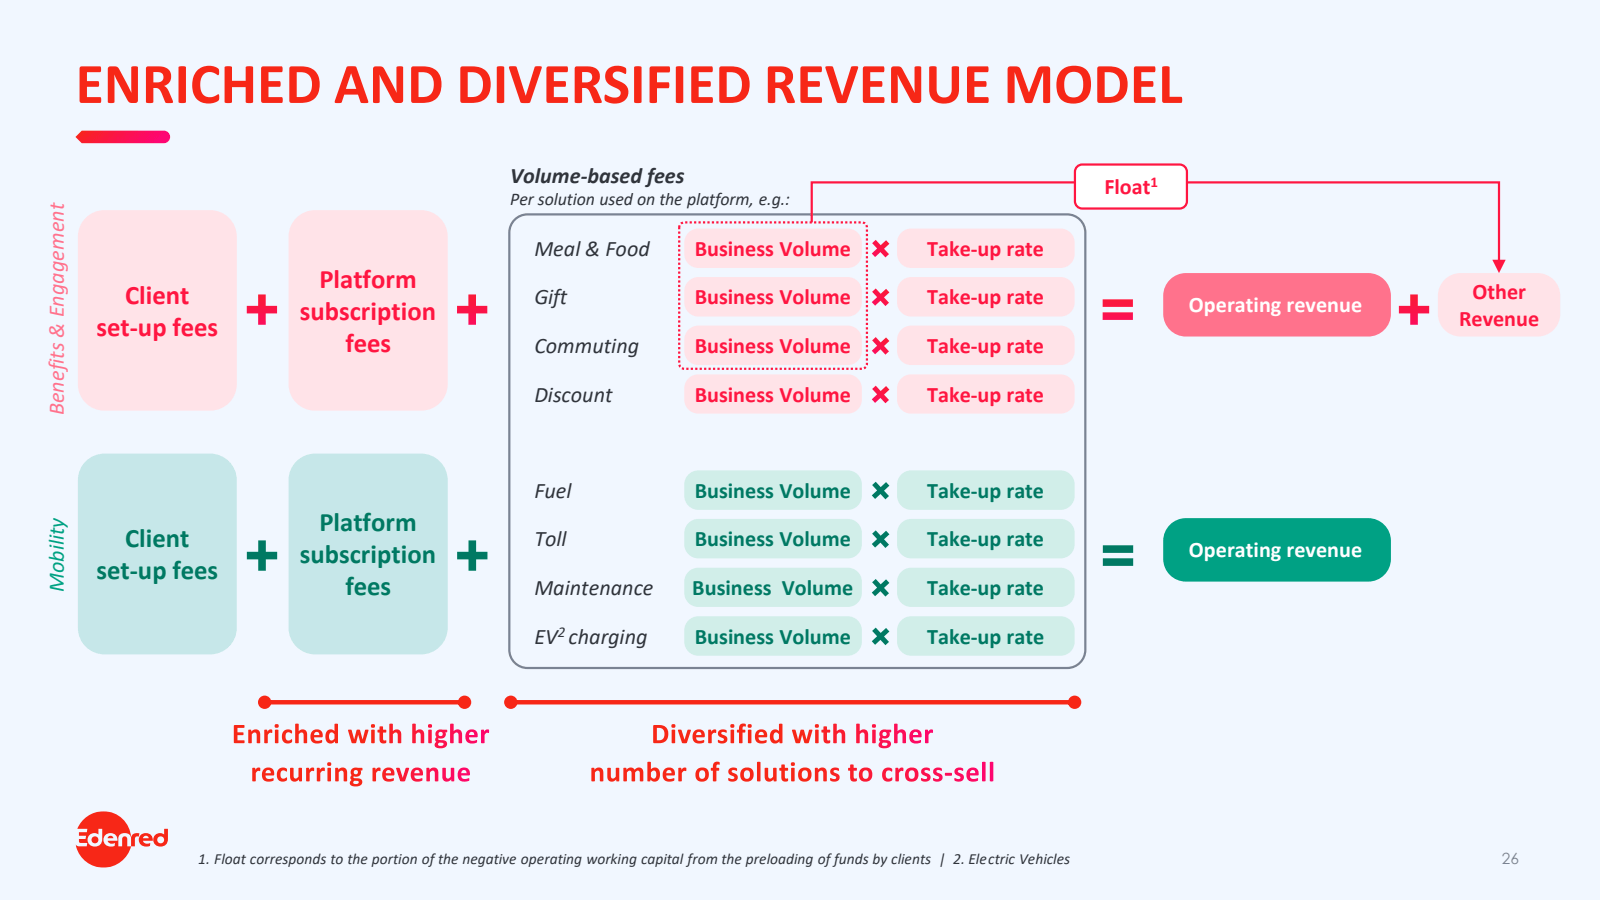The image size is (1600, 900).
Task: Click the pink Platform subscription fees box
Action: [368, 310]
